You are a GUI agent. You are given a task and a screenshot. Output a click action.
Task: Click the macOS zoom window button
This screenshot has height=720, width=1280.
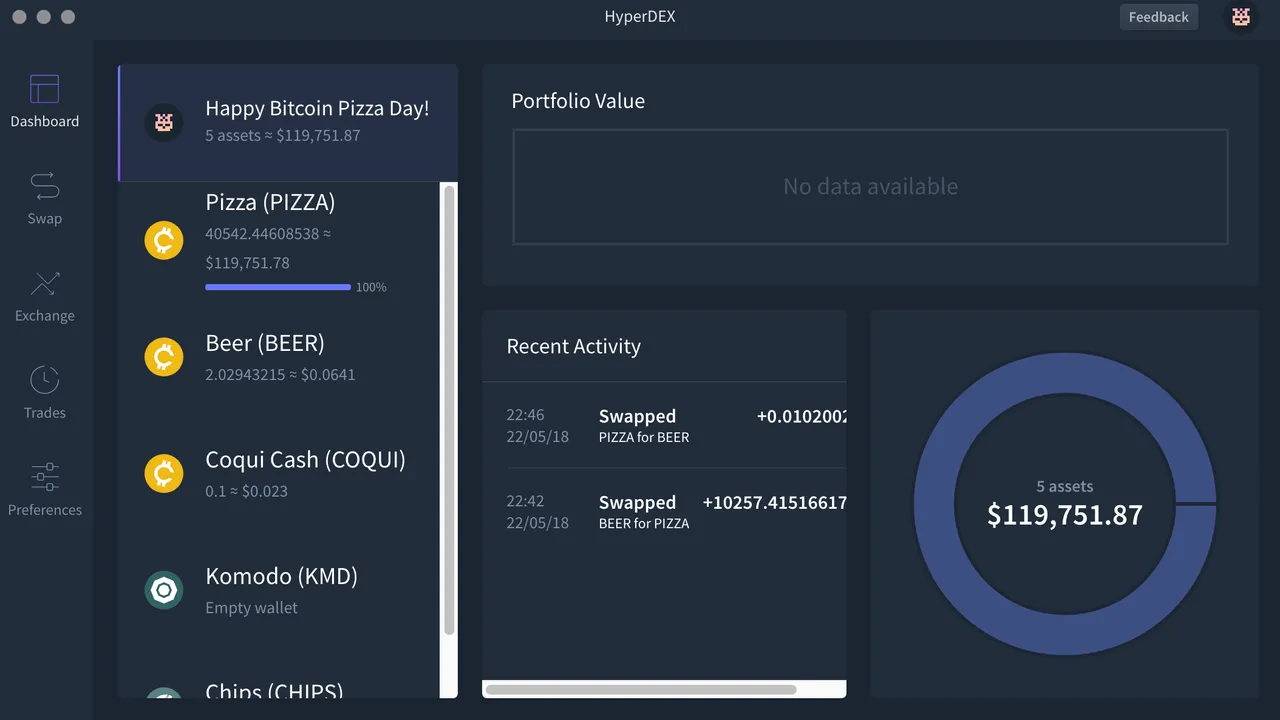pos(68,17)
